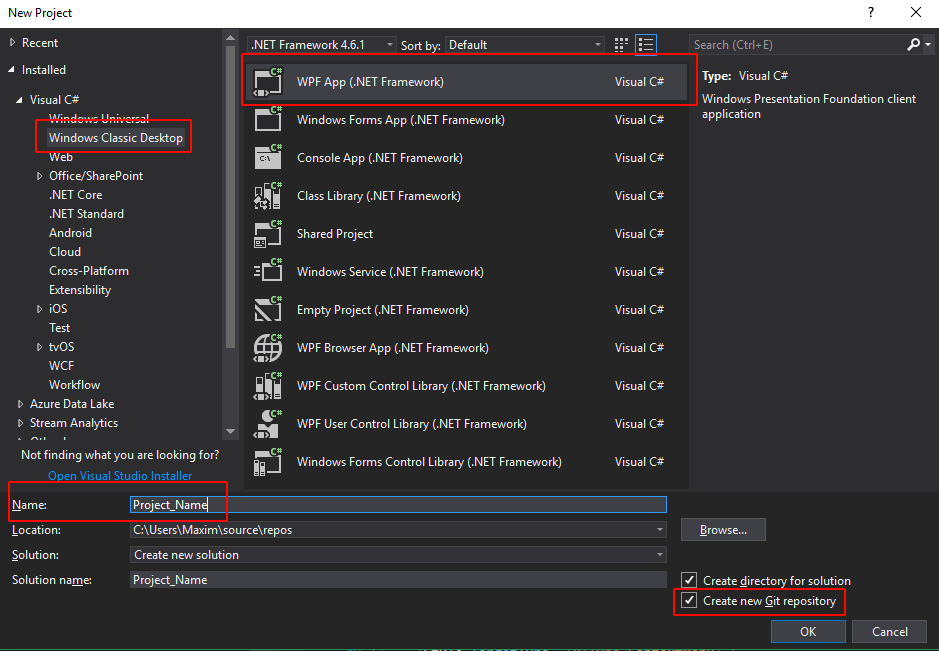
Task: Click the Search (Ctrl+E) box
Action: [799, 45]
